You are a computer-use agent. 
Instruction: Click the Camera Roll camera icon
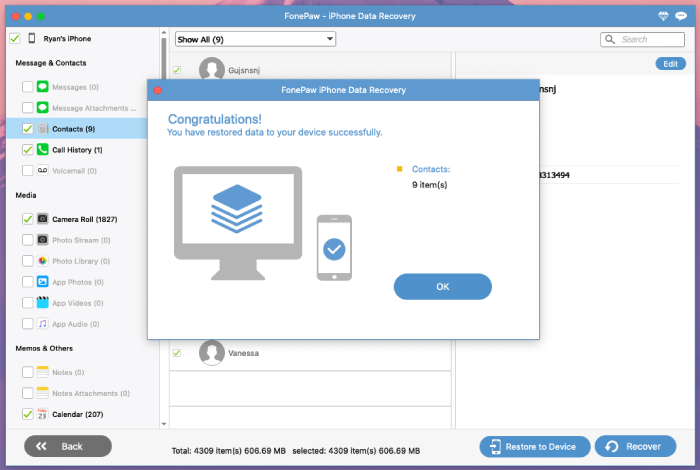[42, 219]
